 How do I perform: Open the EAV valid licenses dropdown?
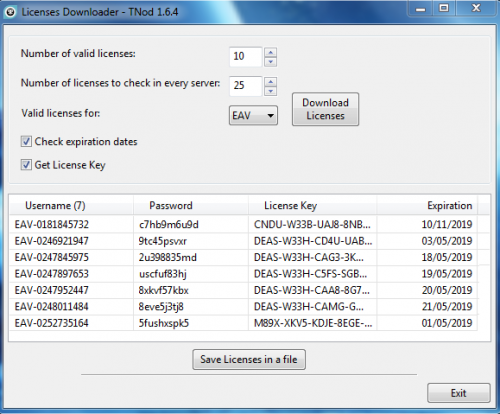[x=253, y=116]
